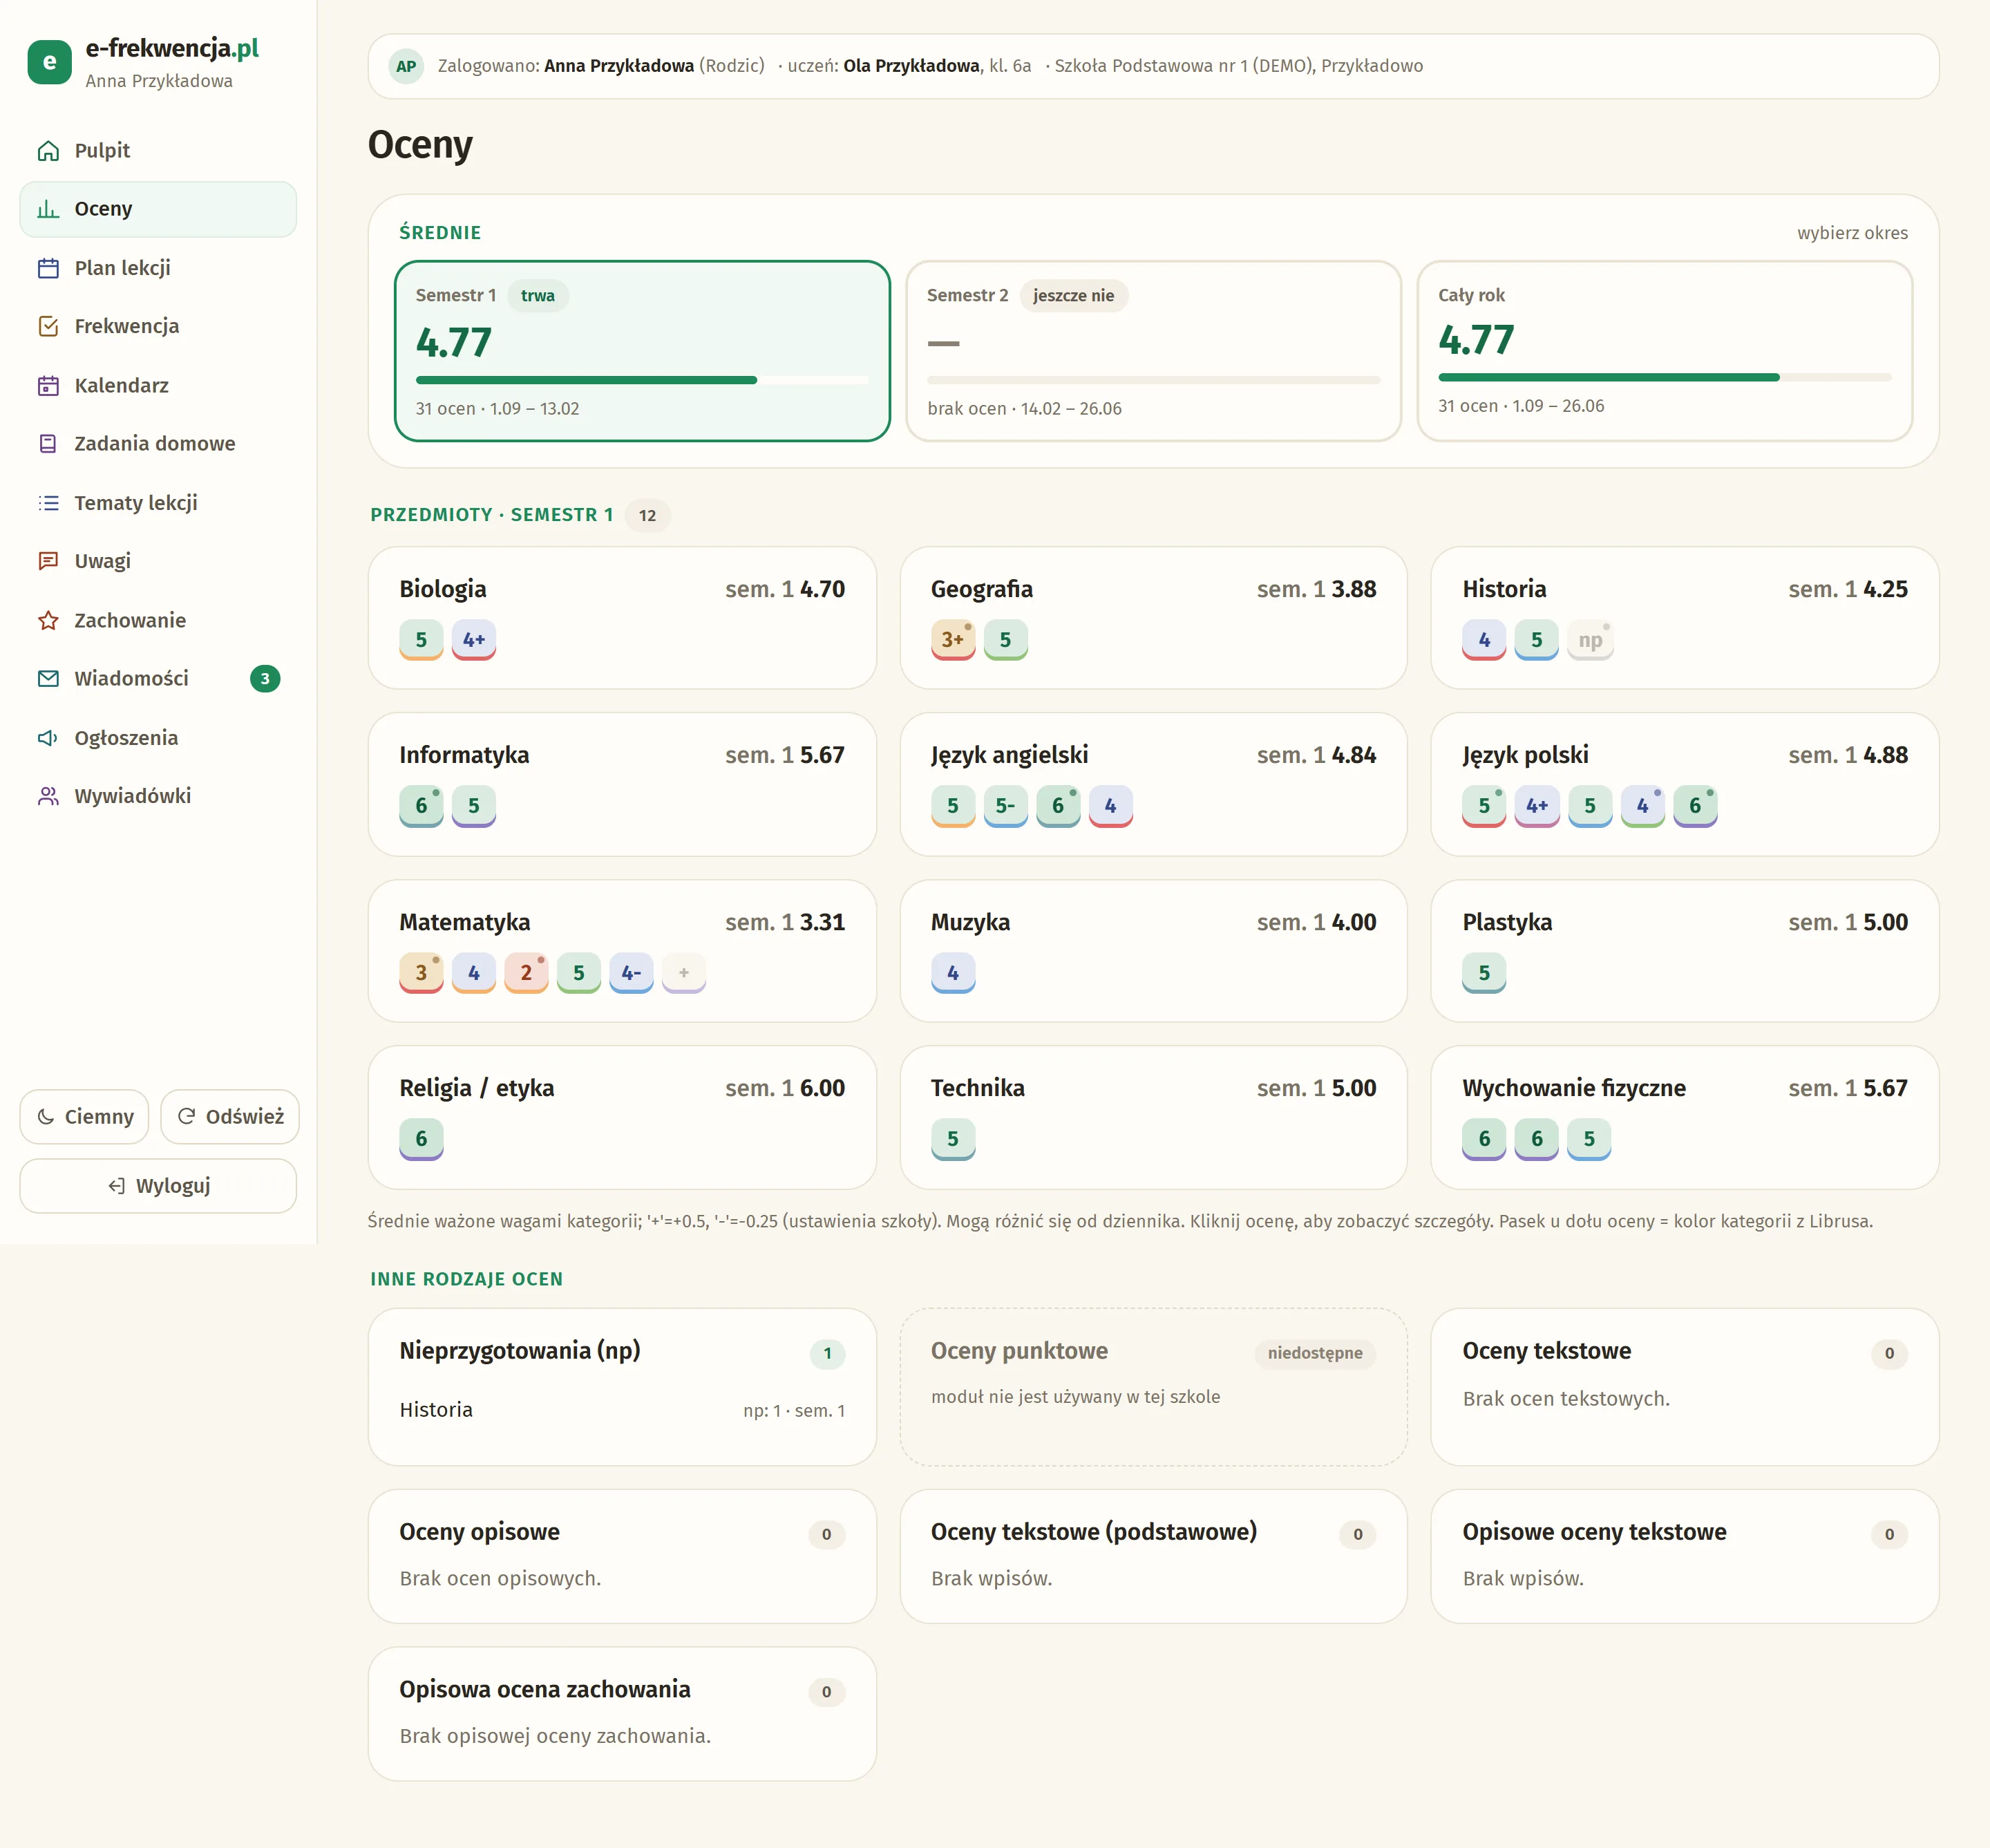Click the Uwagi speech bubble icon
The height and width of the screenshot is (1848, 1990).
pyautogui.click(x=48, y=561)
